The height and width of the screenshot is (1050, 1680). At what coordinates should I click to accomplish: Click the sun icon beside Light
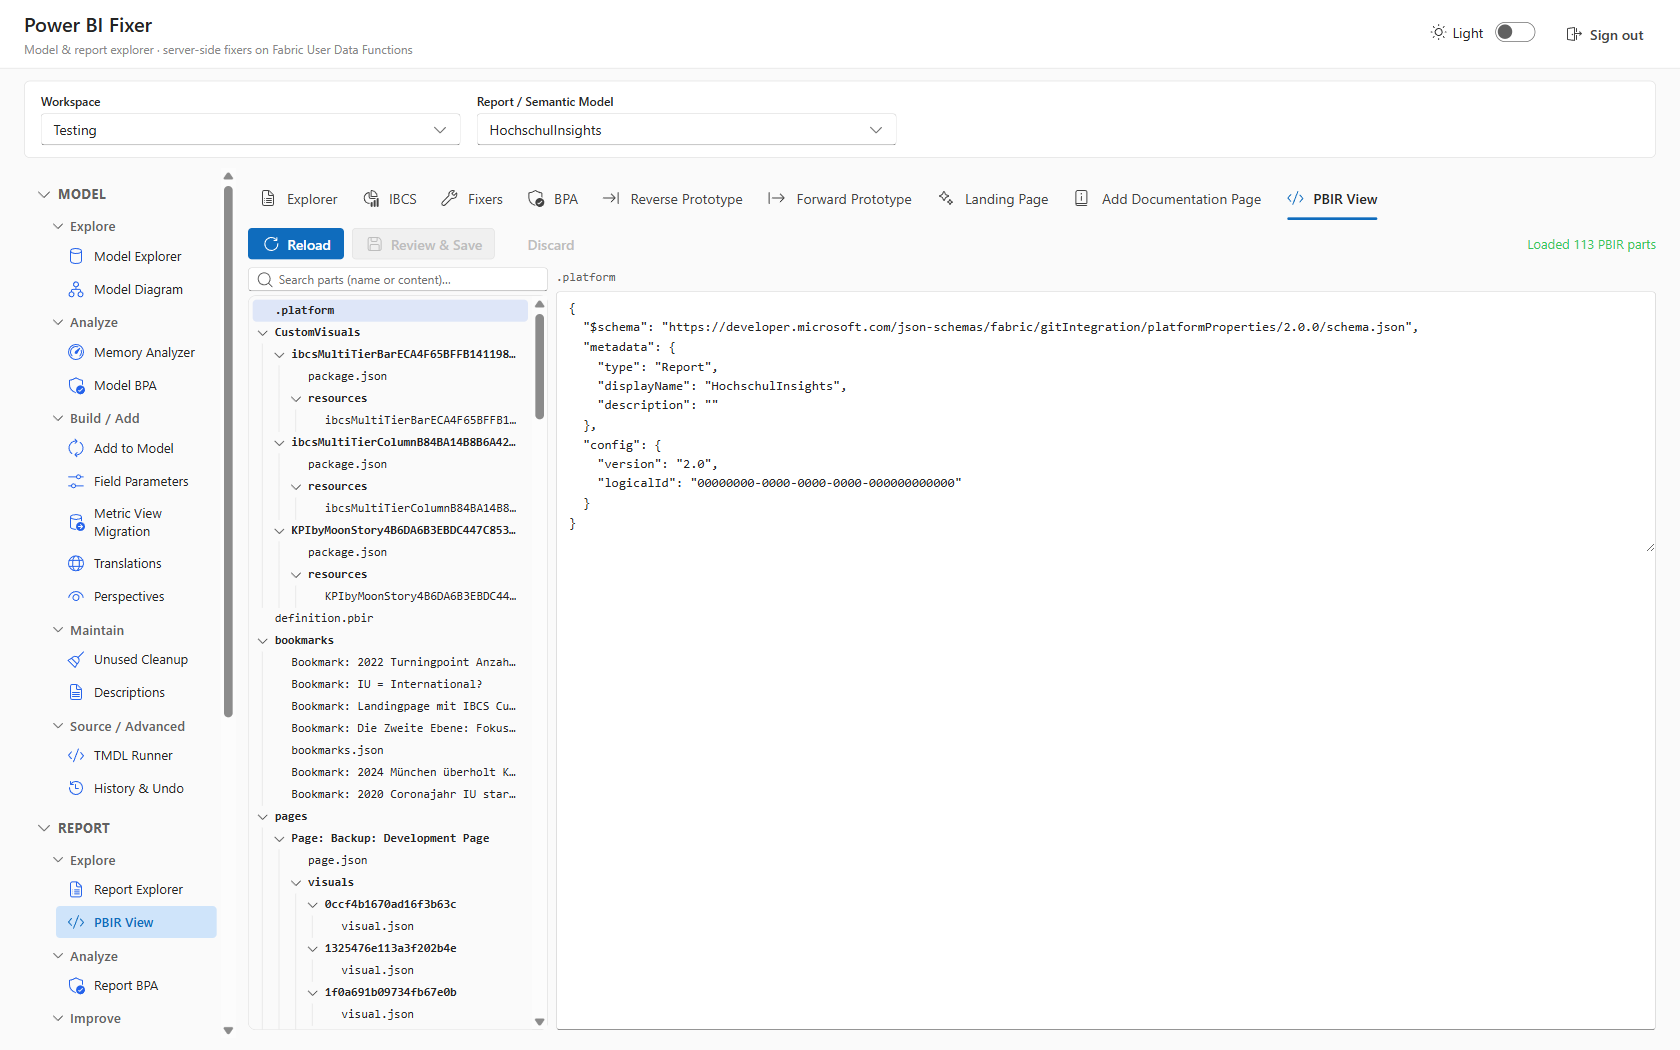click(1438, 32)
